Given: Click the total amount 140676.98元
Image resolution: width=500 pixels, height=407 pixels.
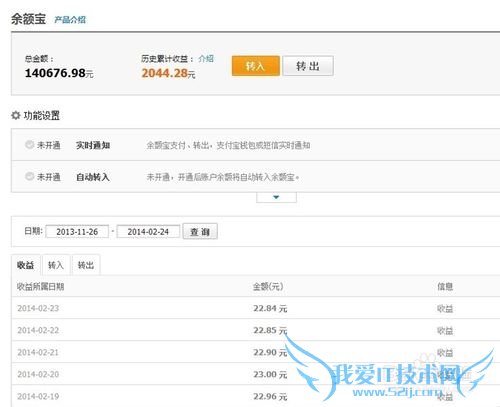Looking at the screenshot, I should (x=59, y=73).
